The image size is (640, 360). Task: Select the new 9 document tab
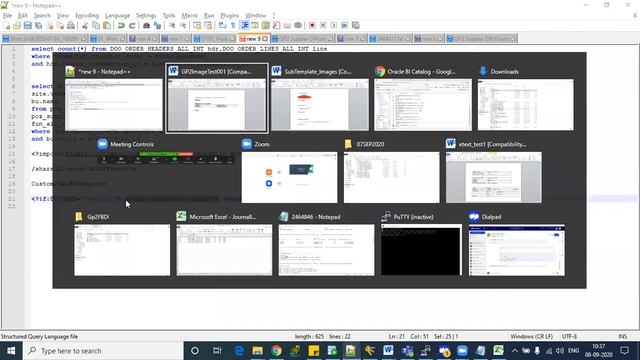tap(253, 38)
